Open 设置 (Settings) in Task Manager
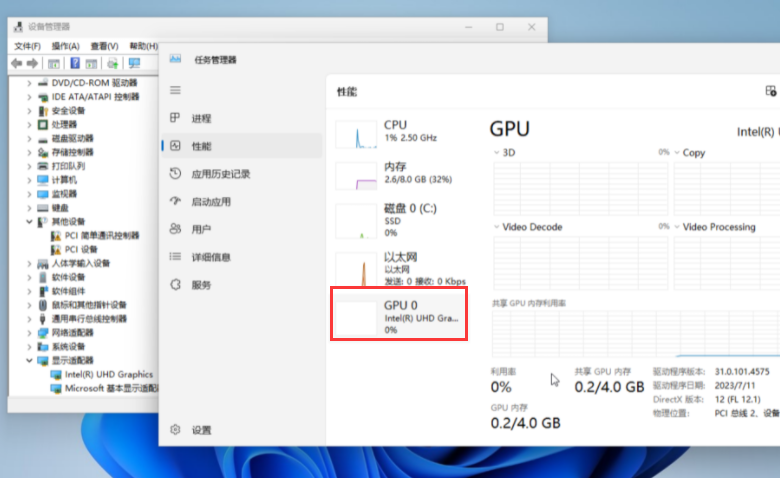The height and width of the screenshot is (478, 780). (242, 430)
